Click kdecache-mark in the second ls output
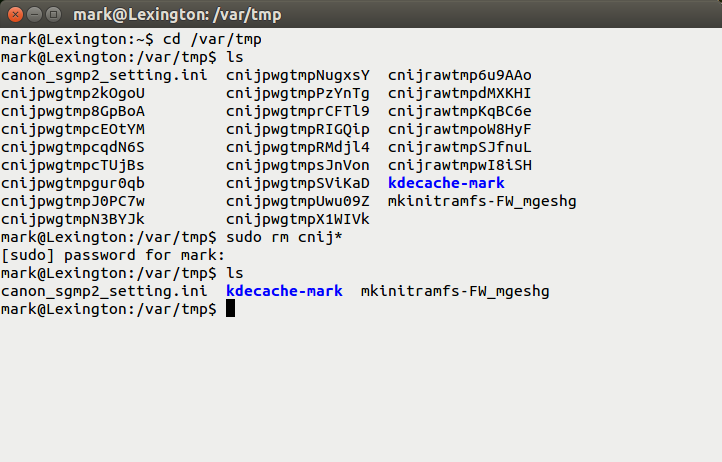The height and width of the screenshot is (462, 722). (x=284, y=291)
